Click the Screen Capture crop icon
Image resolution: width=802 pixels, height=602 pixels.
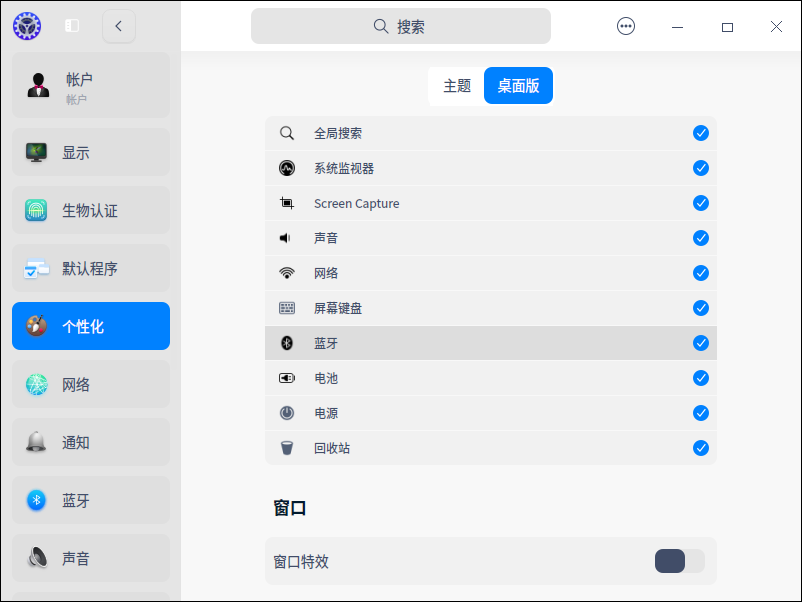tap(287, 203)
